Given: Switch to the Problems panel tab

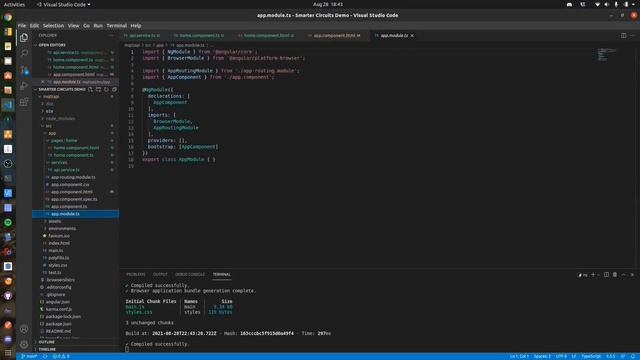Looking at the screenshot, I should point(136,275).
